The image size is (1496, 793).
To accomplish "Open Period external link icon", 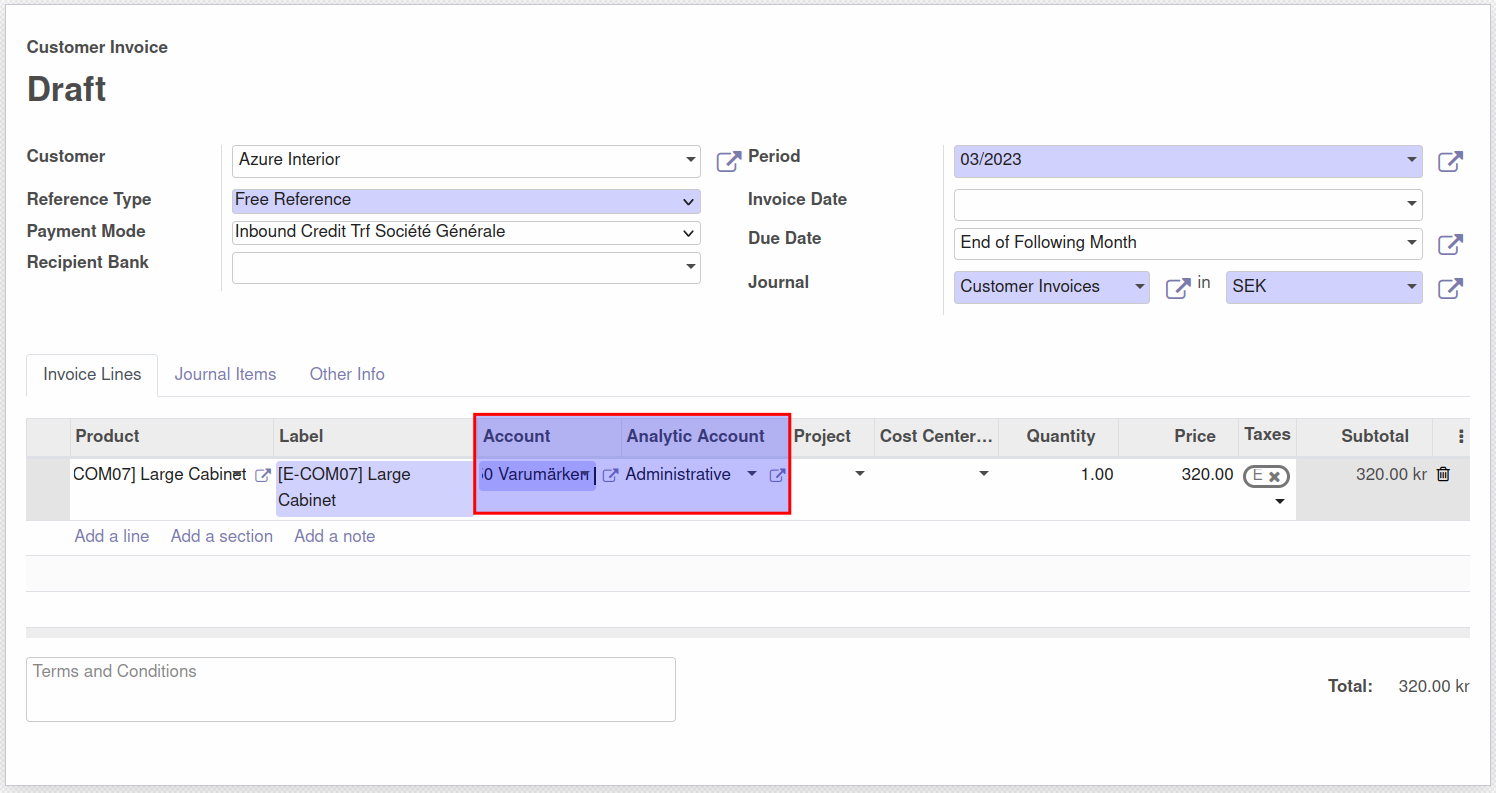I will [x=1450, y=161].
